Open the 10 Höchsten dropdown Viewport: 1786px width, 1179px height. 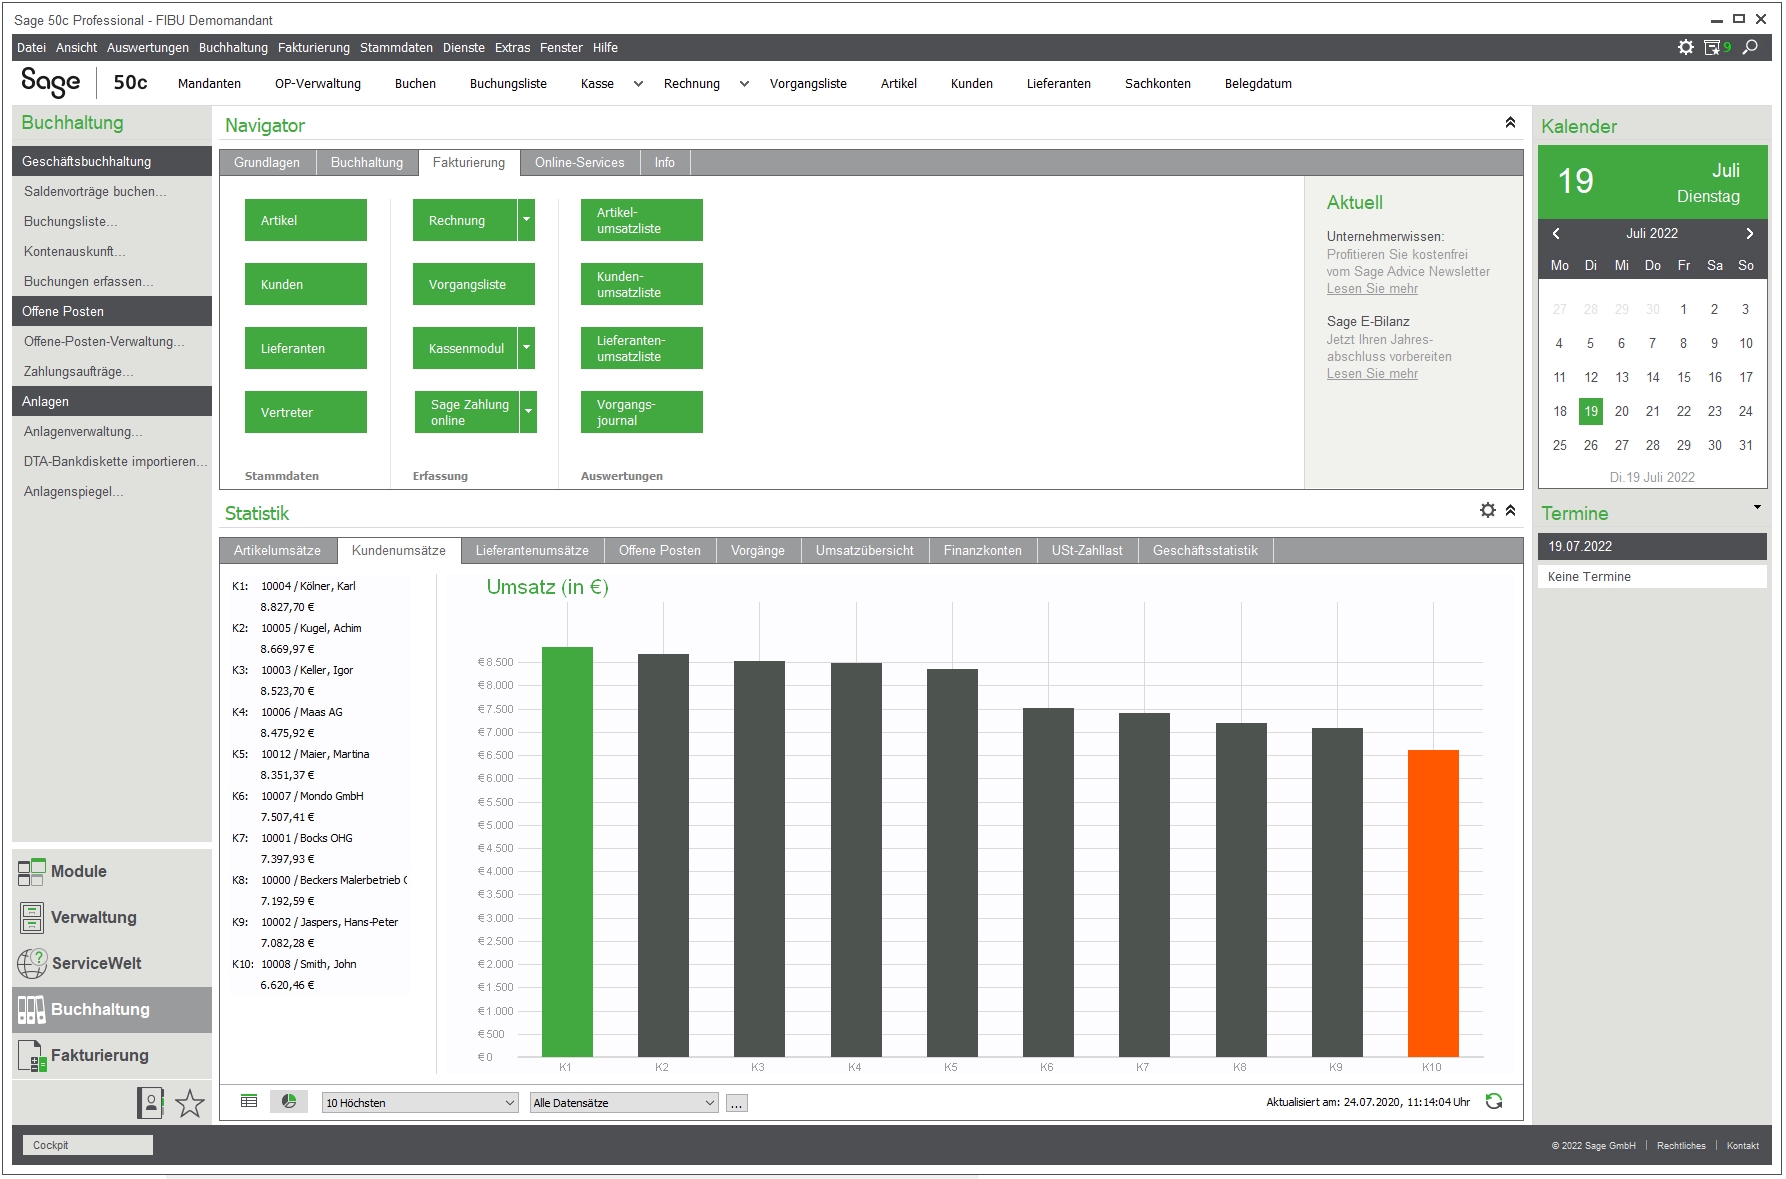click(x=420, y=1102)
